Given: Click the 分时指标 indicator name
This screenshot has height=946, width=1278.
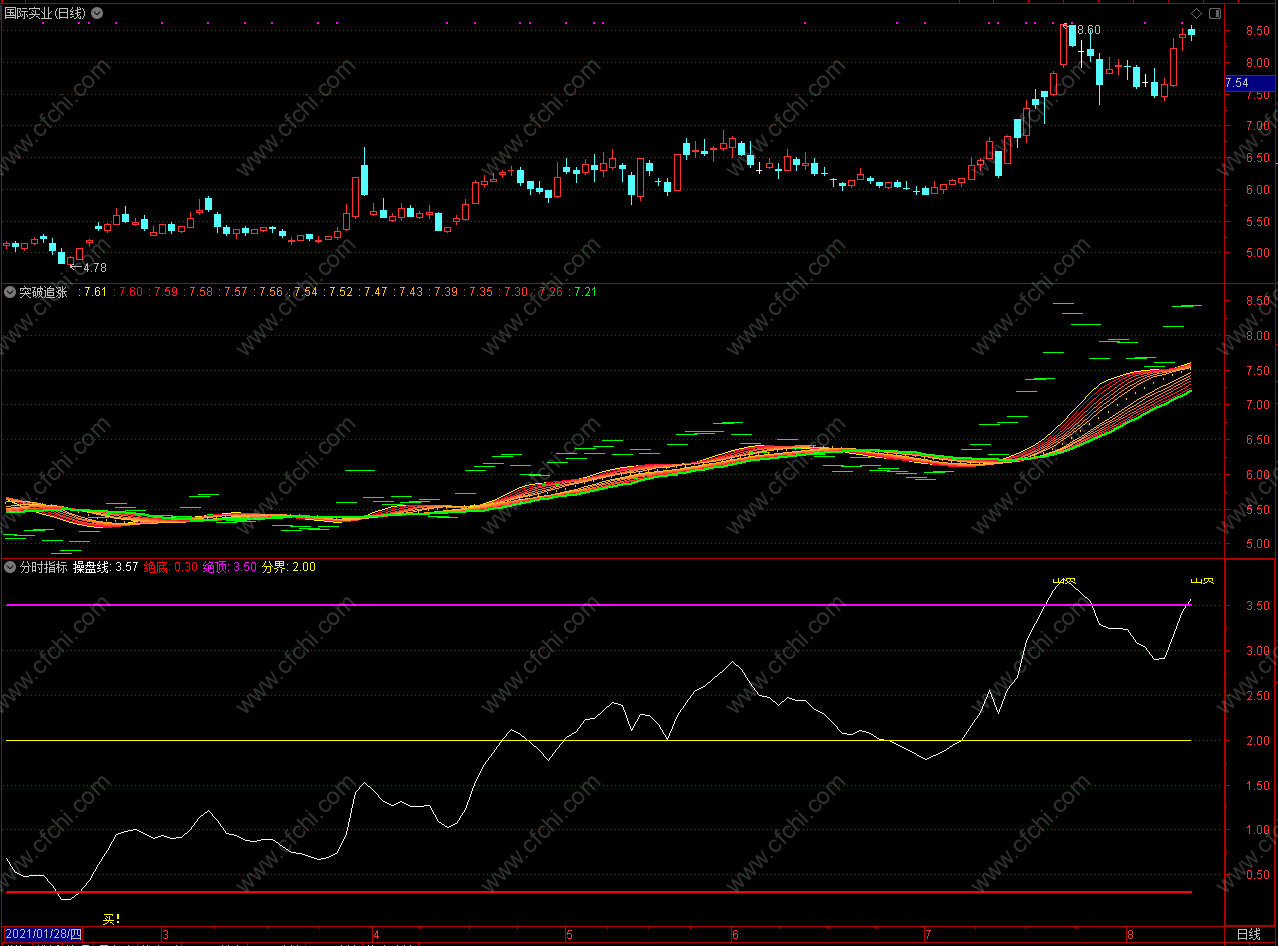Looking at the screenshot, I should tap(44, 567).
